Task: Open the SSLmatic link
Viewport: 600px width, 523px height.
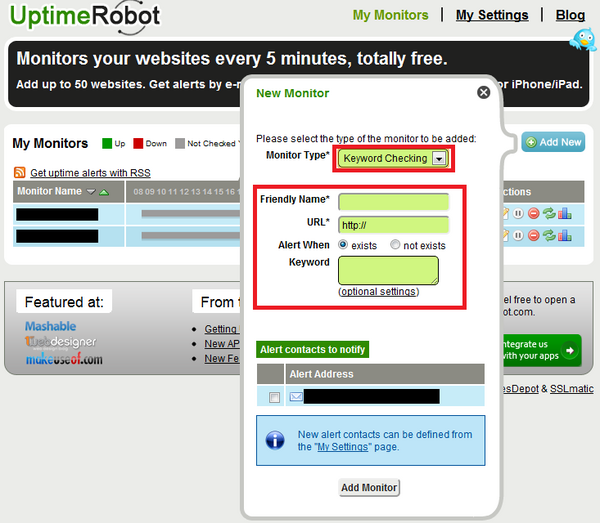Action: pyautogui.click(x=572, y=389)
